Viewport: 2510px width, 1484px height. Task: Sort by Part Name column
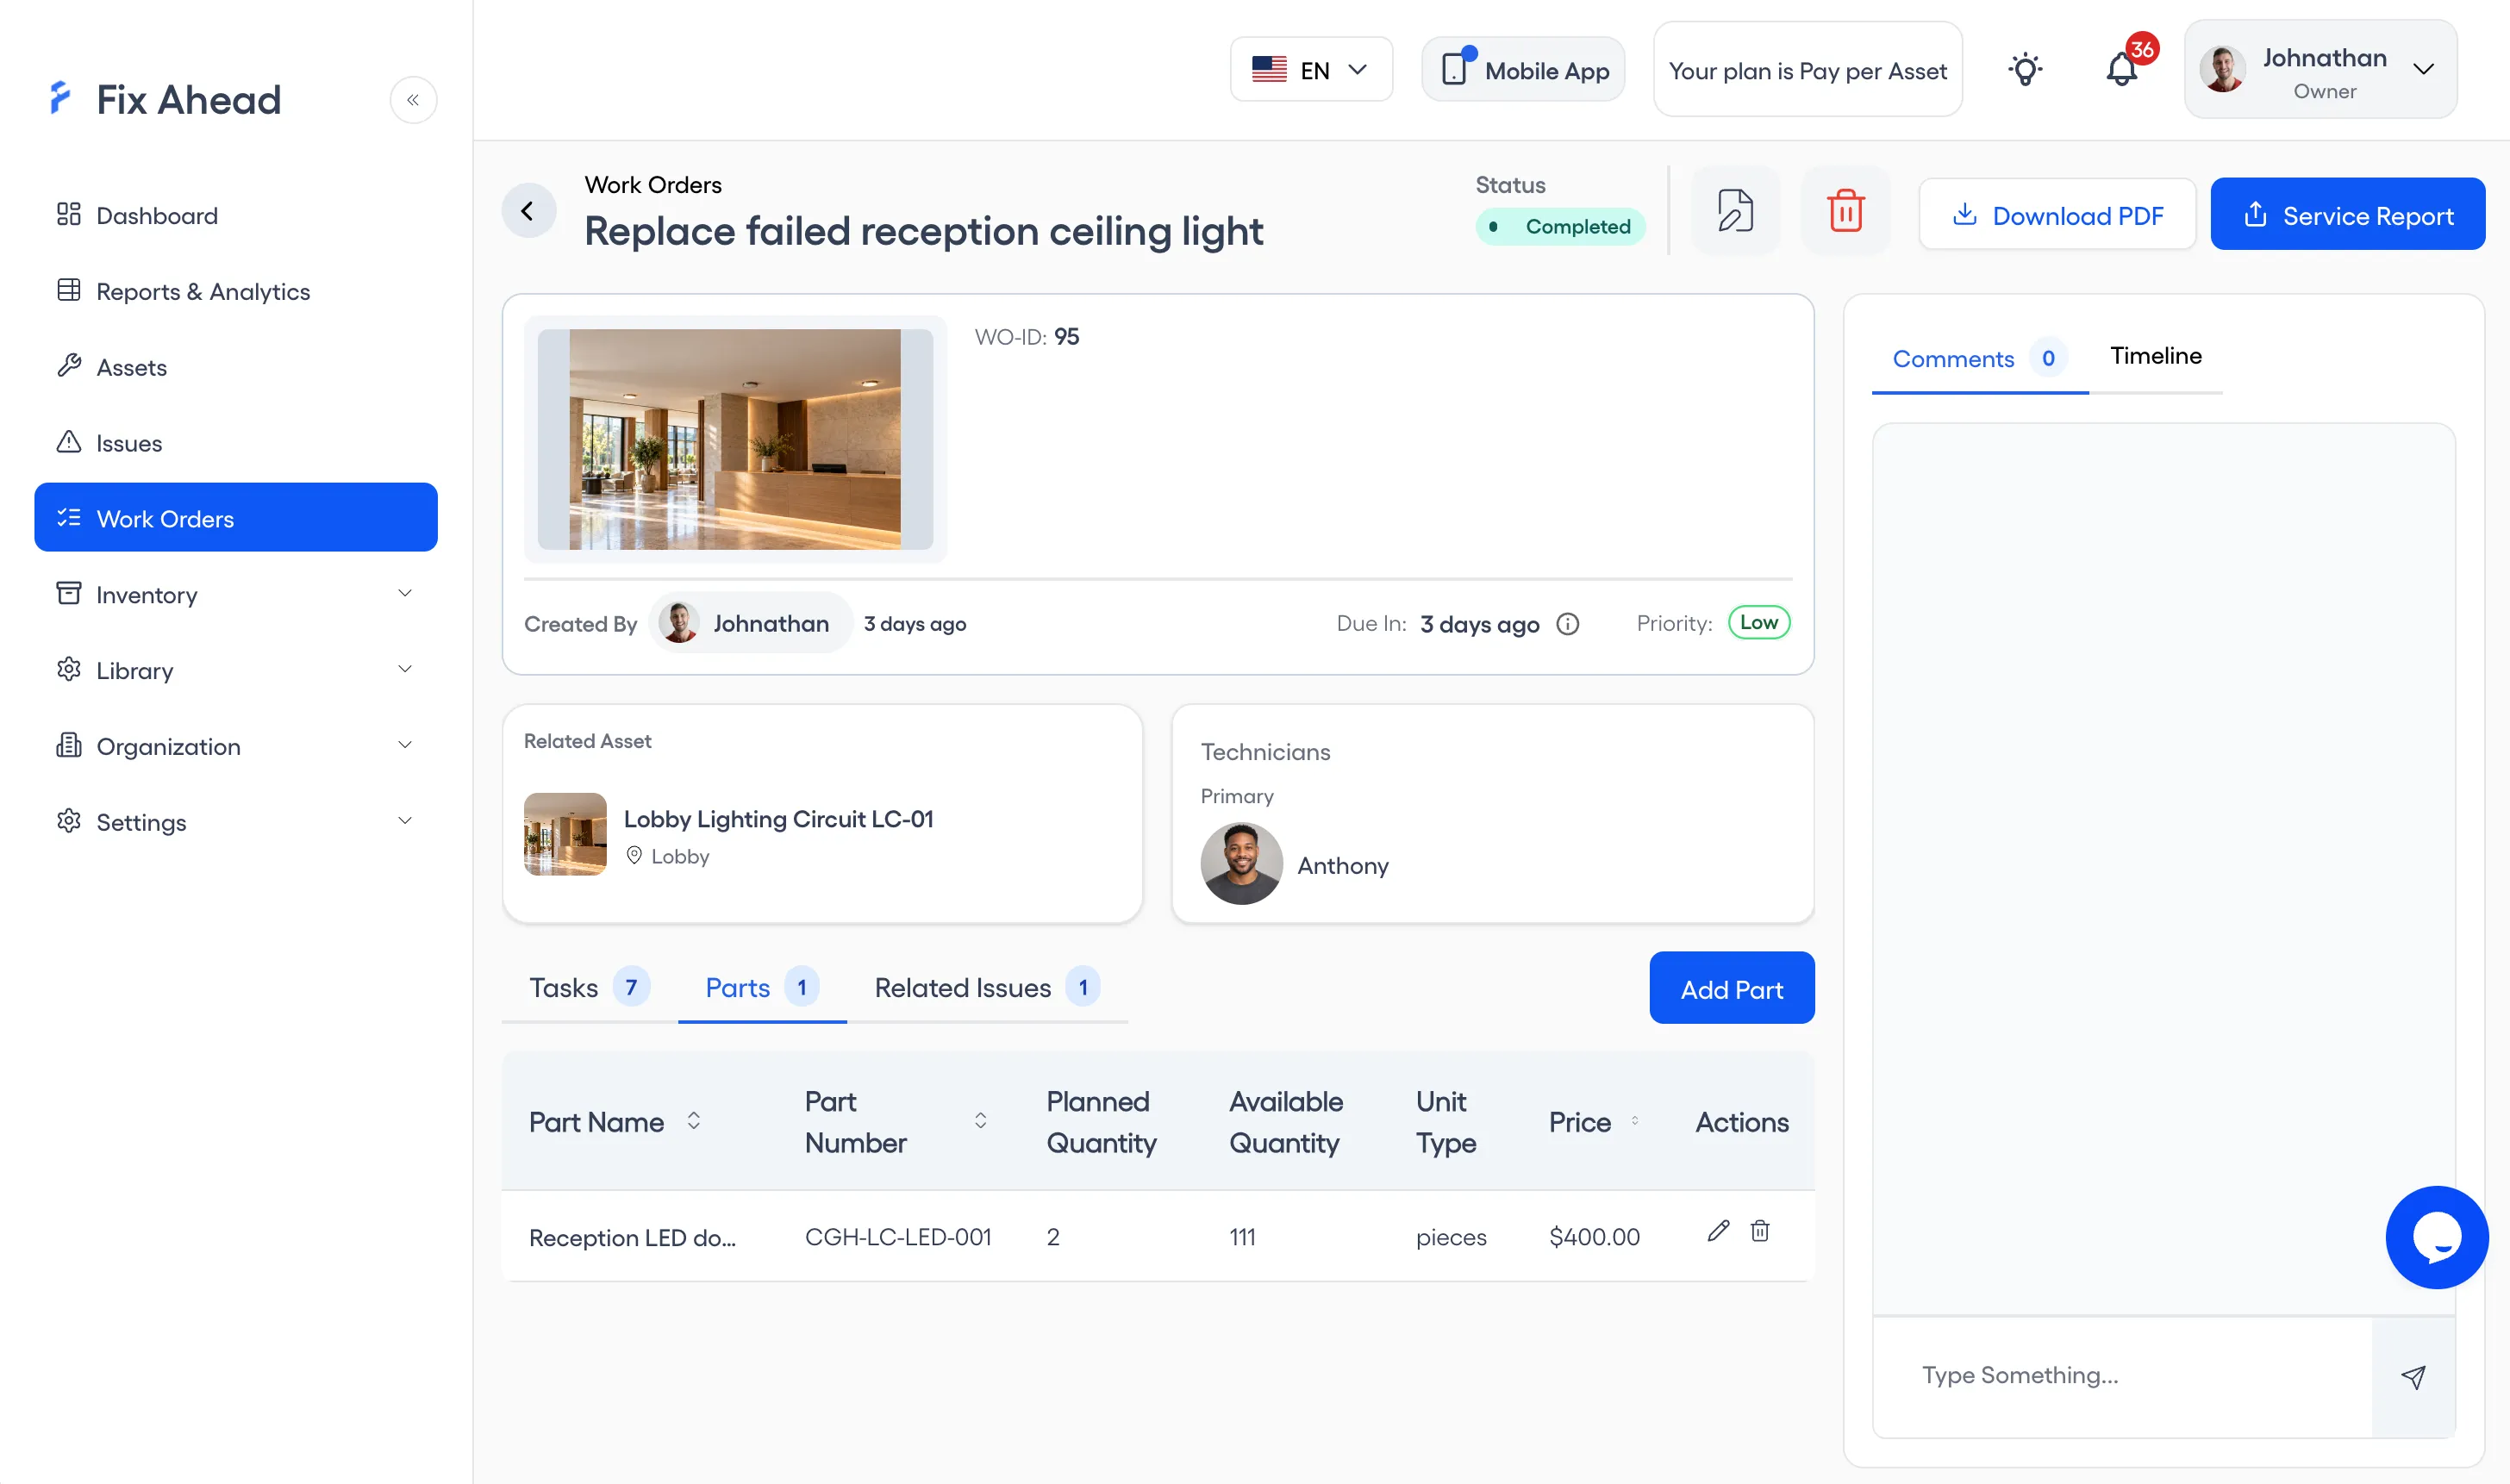point(693,1121)
